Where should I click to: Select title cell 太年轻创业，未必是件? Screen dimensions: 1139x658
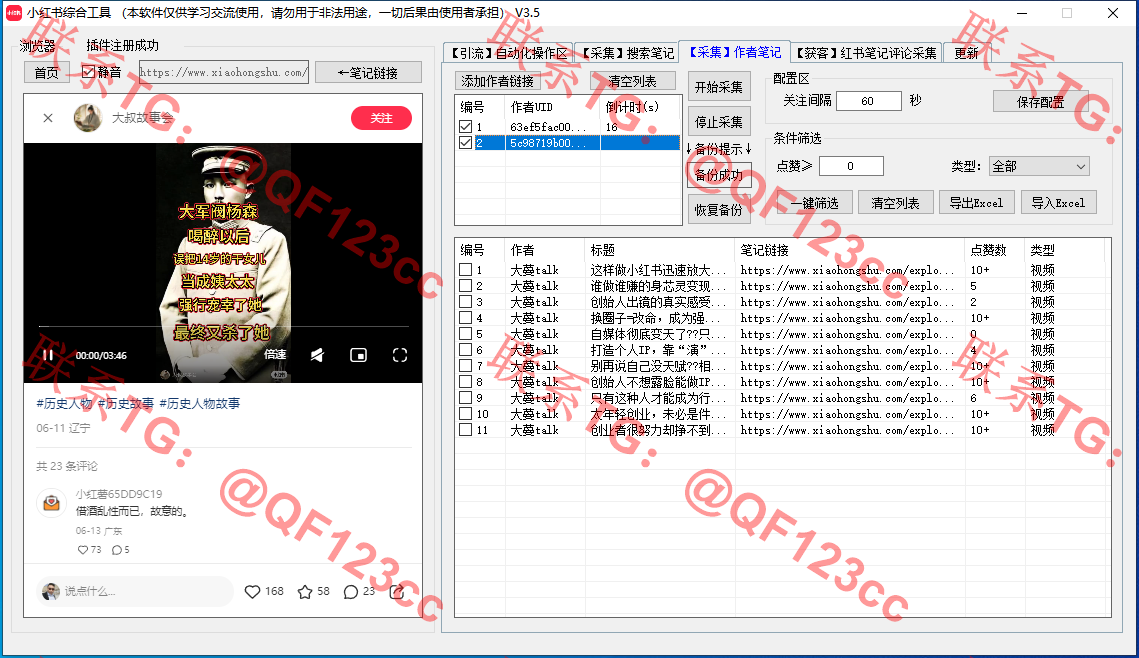[660, 414]
